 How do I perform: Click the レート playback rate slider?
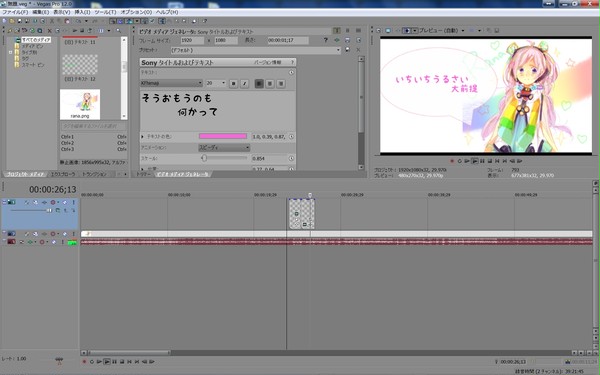59,359
